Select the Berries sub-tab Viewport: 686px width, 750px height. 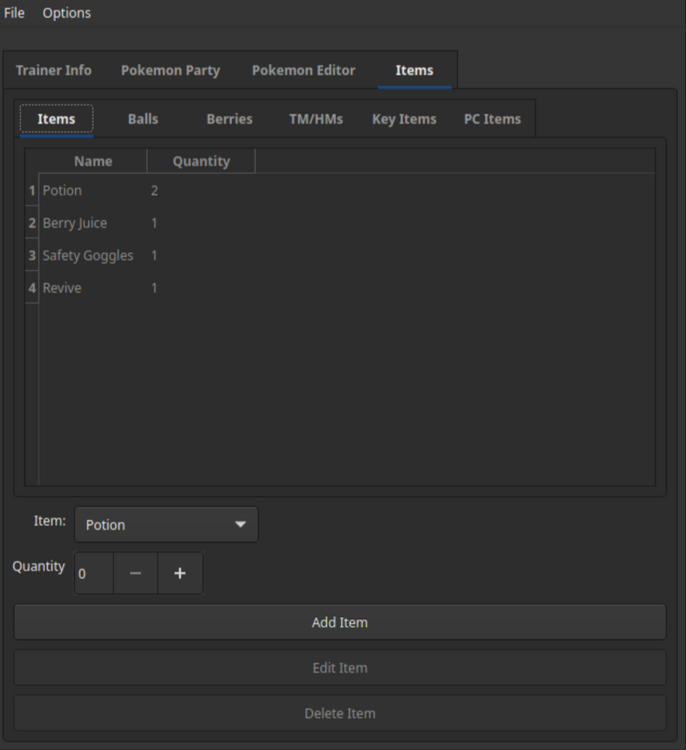click(x=229, y=119)
